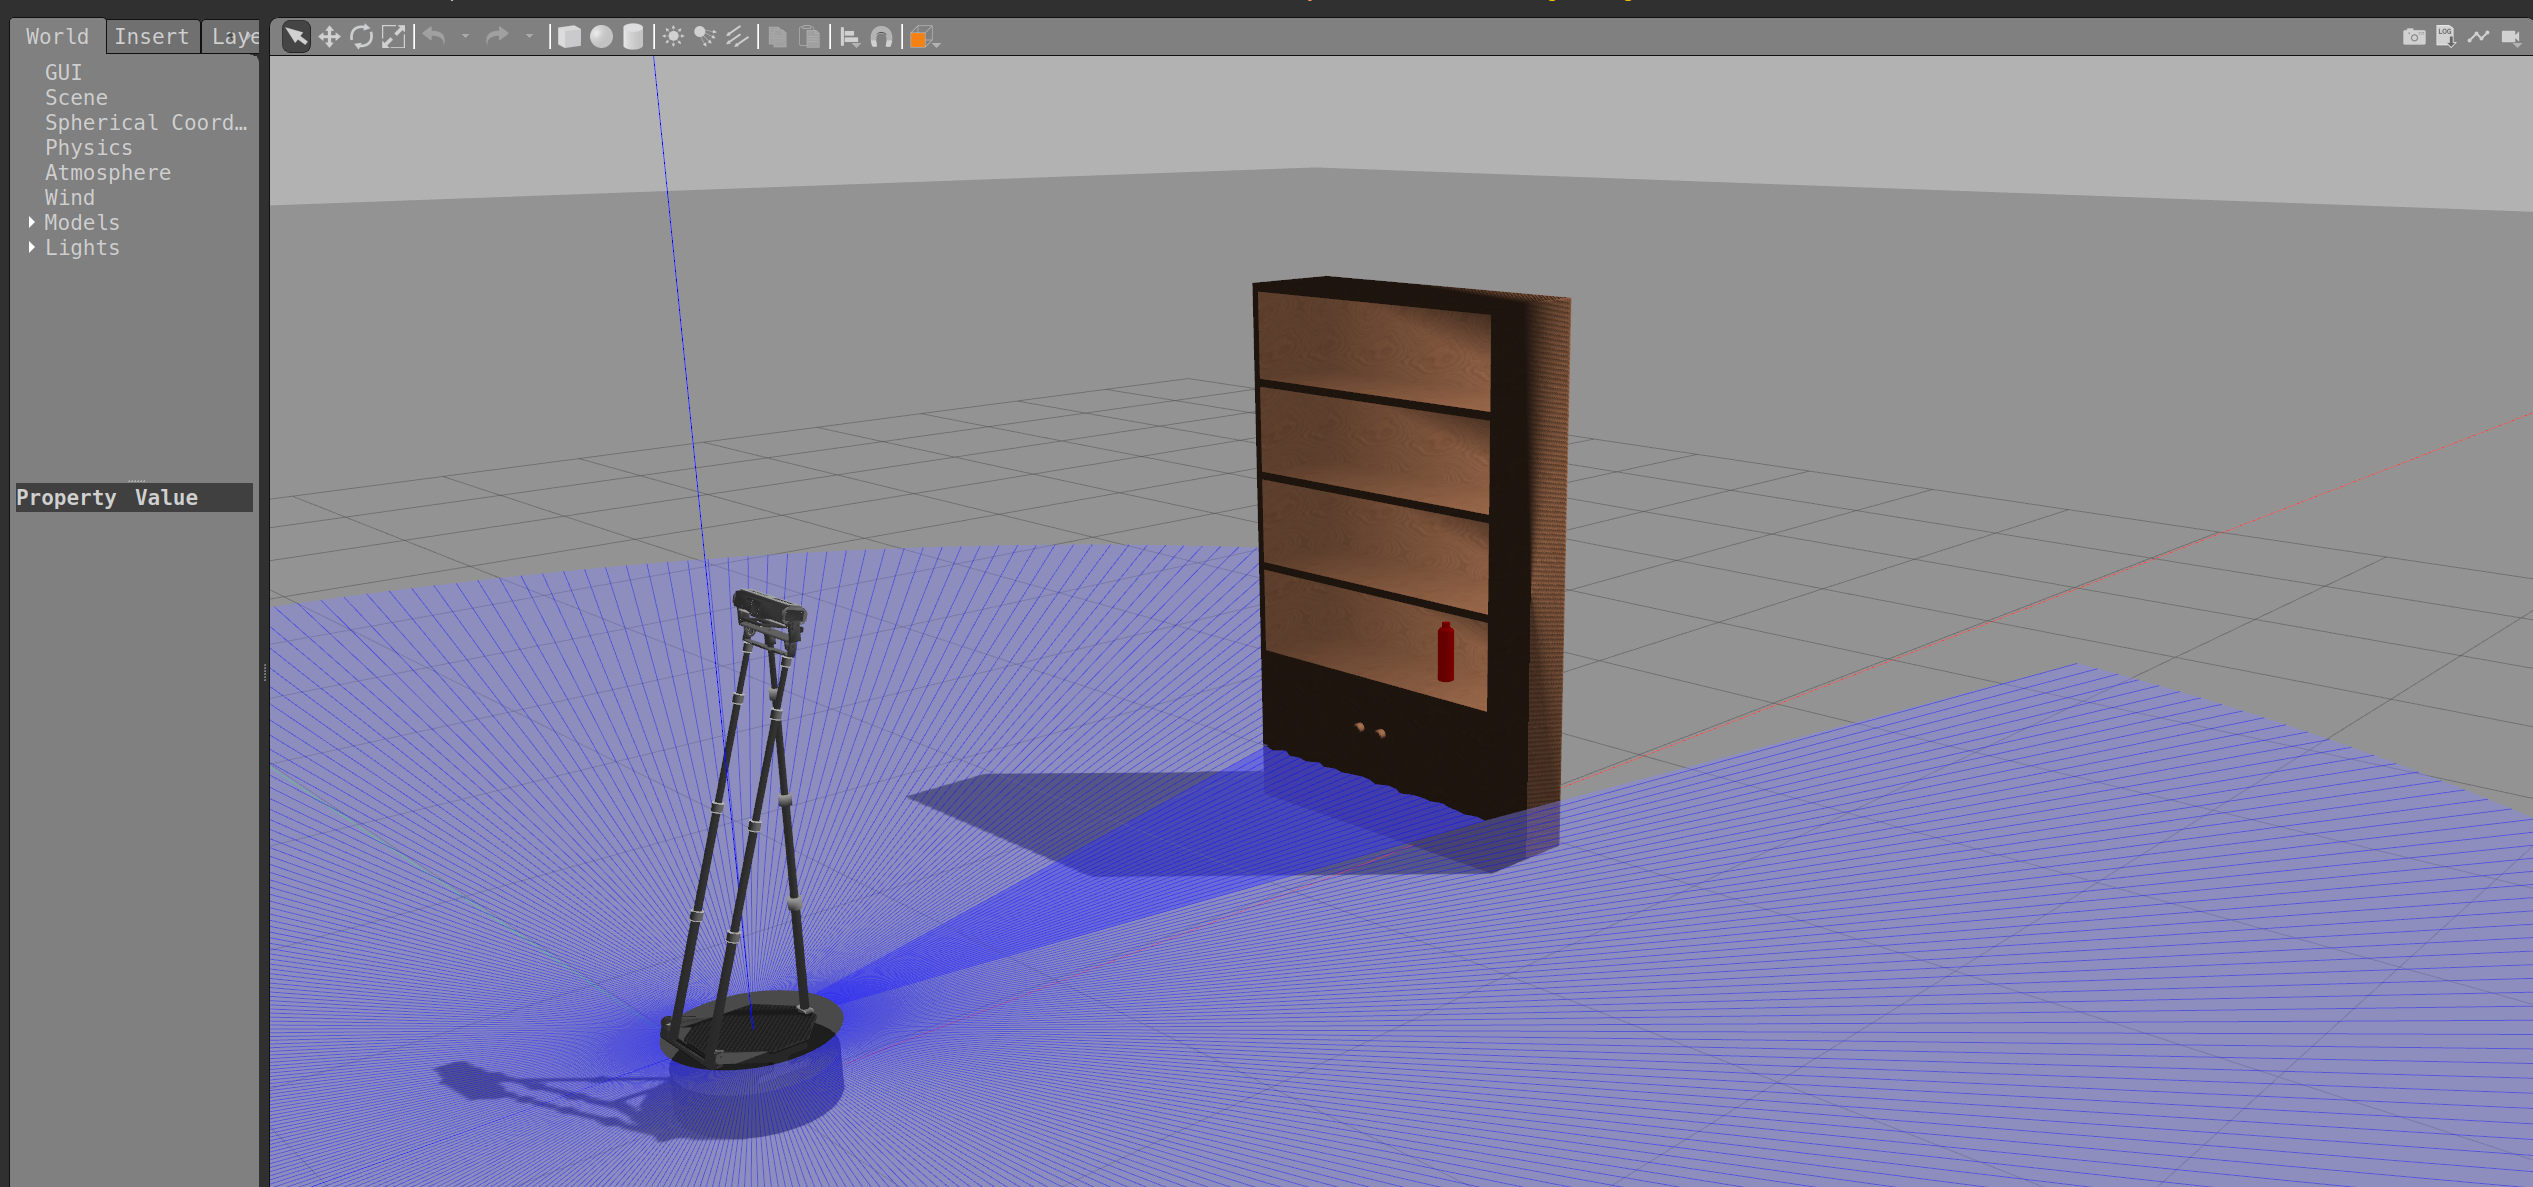Image resolution: width=2533 pixels, height=1187 pixels.
Task: Open the plot graph window
Action: (2478, 37)
